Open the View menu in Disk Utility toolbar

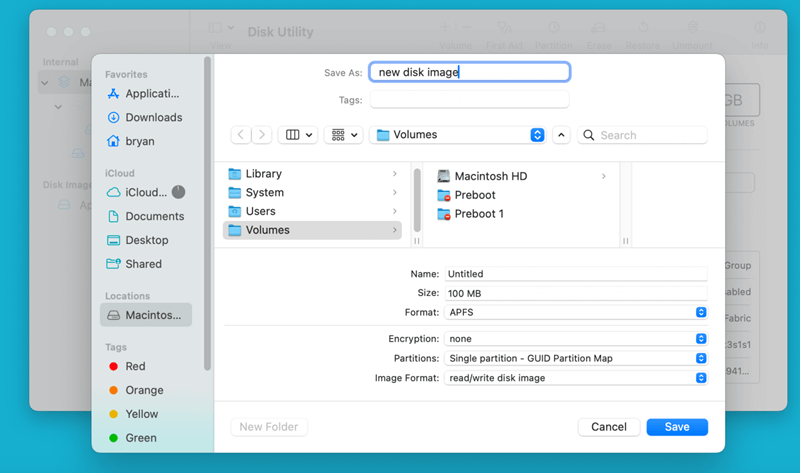pyautogui.click(x=221, y=35)
